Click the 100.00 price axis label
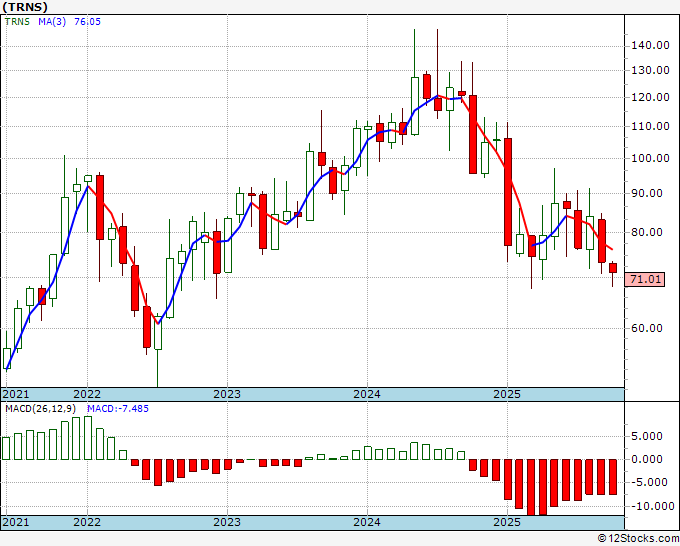680x546 pixels. click(x=650, y=158)
